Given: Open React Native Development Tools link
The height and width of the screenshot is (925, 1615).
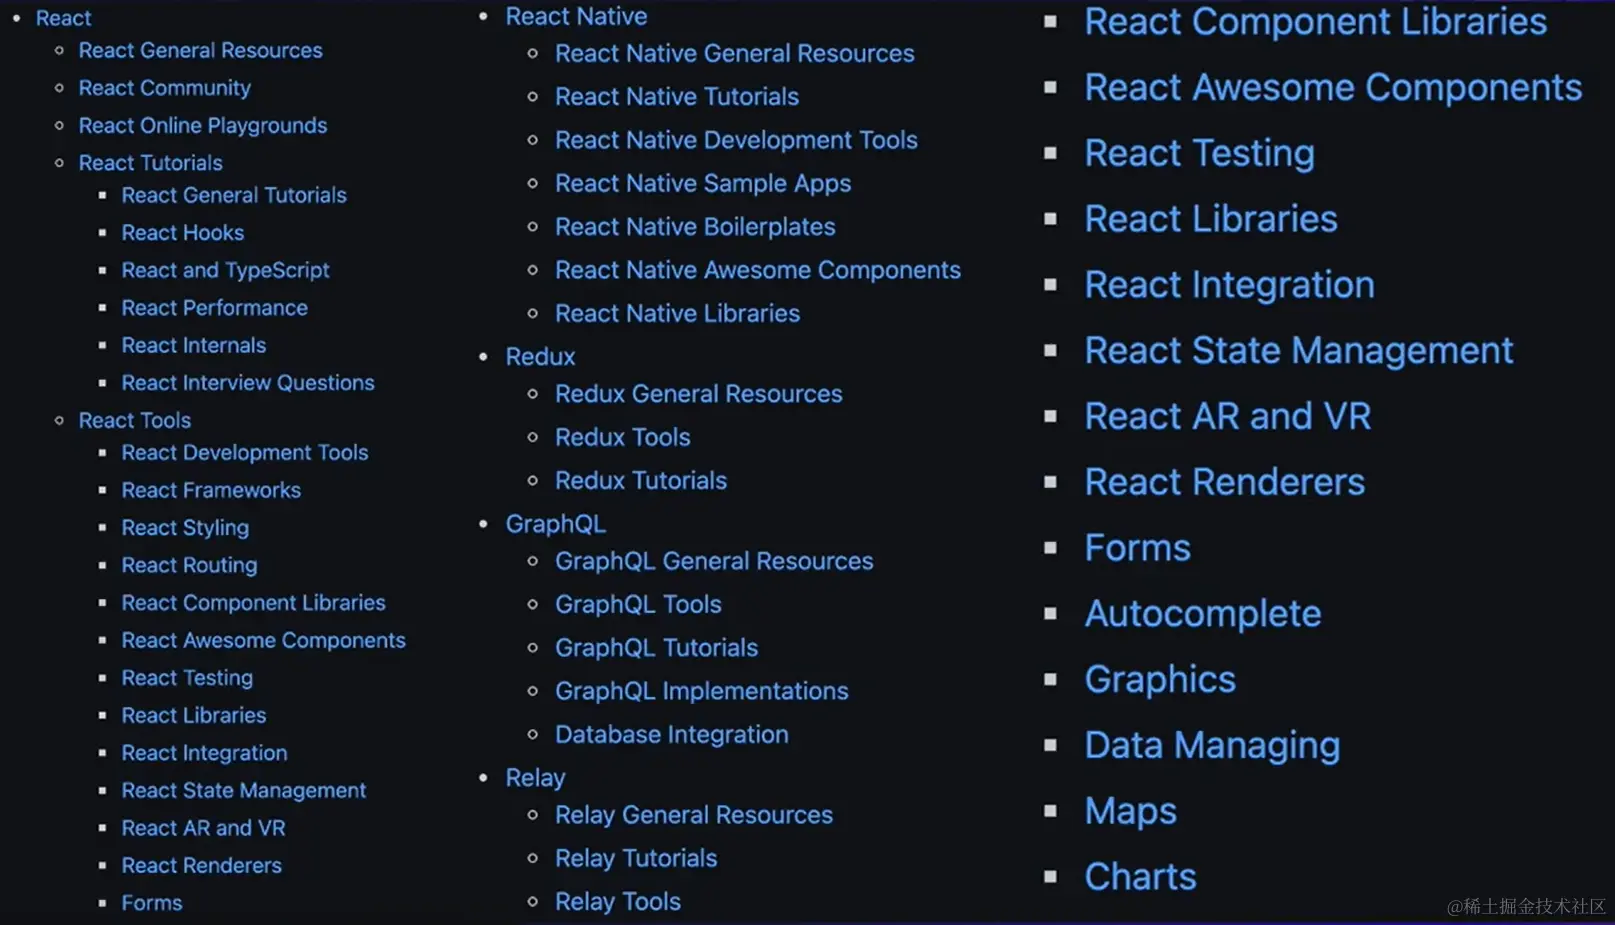Looking at the screenshot, I should tap(736, 140).
